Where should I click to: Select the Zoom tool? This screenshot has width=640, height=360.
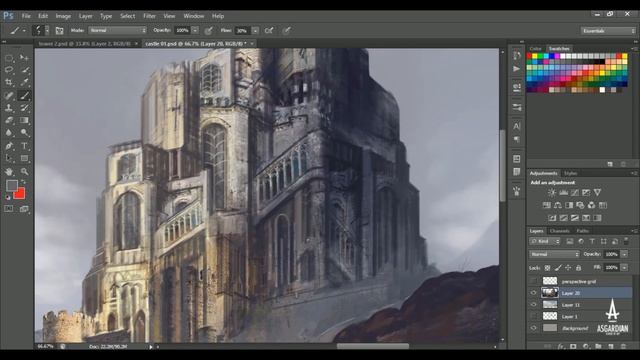coord(24,171)
